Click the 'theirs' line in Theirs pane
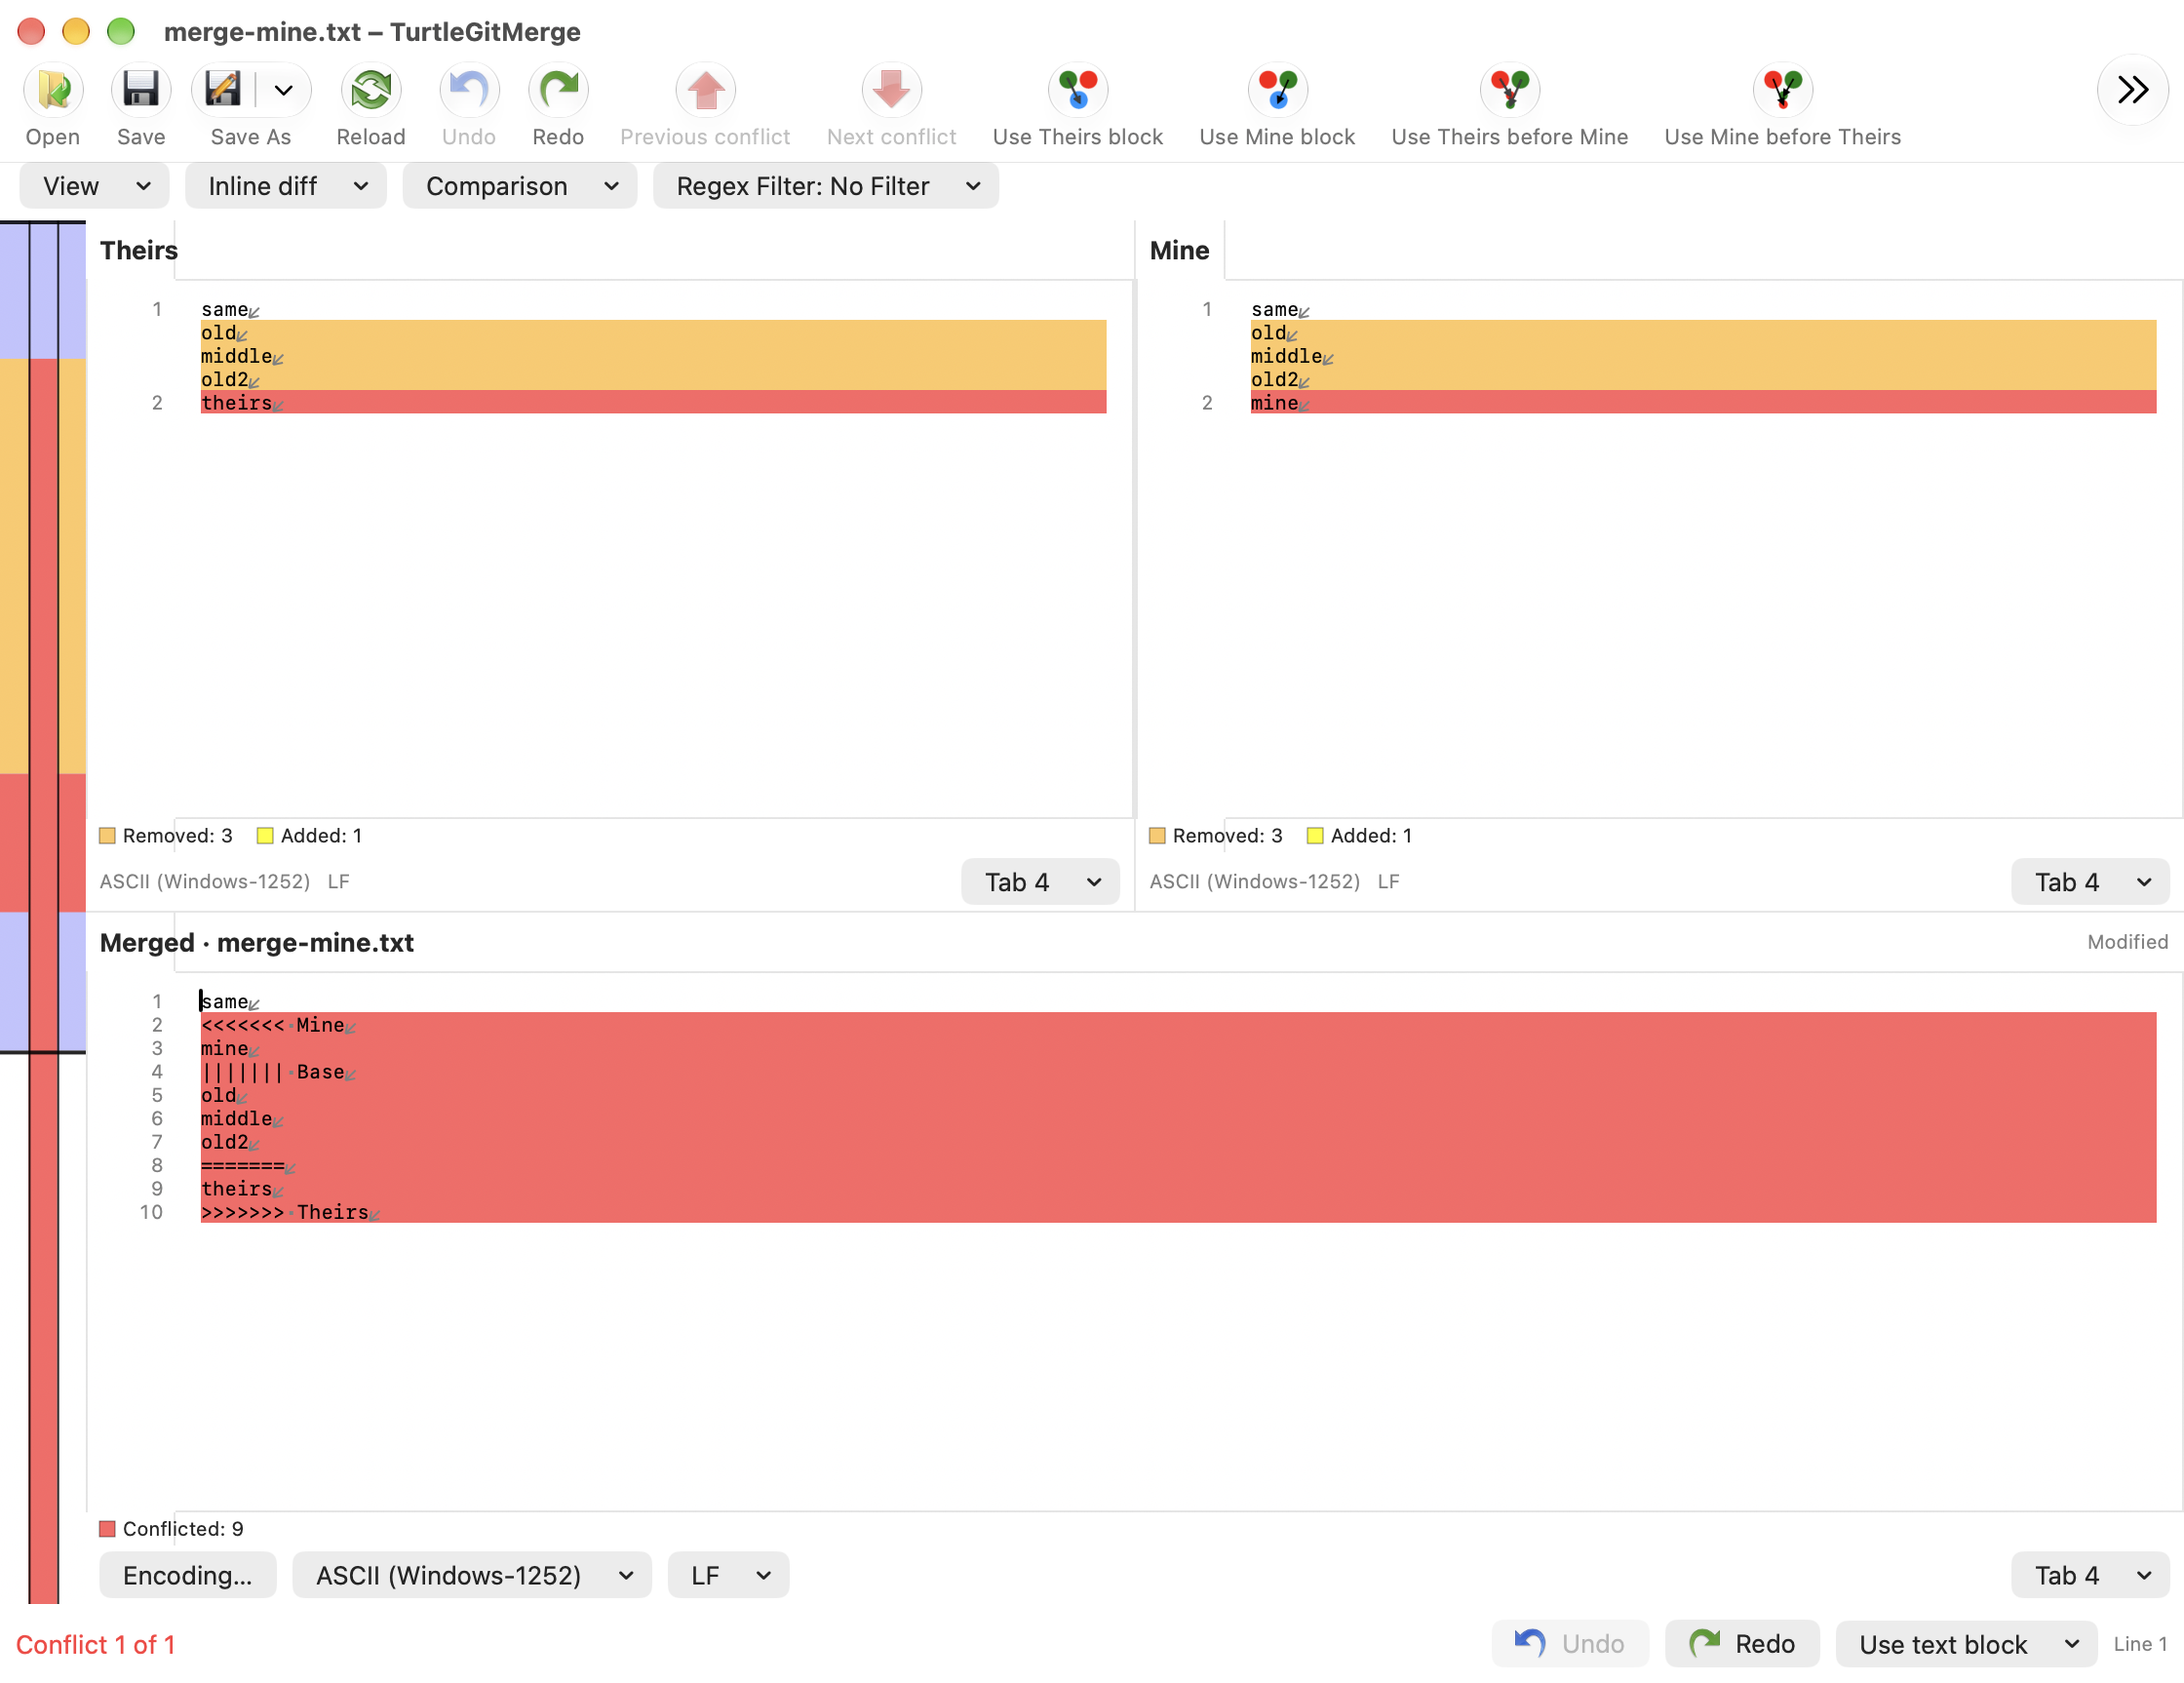Viewport: 2184px width, 1683px height. 653,403
